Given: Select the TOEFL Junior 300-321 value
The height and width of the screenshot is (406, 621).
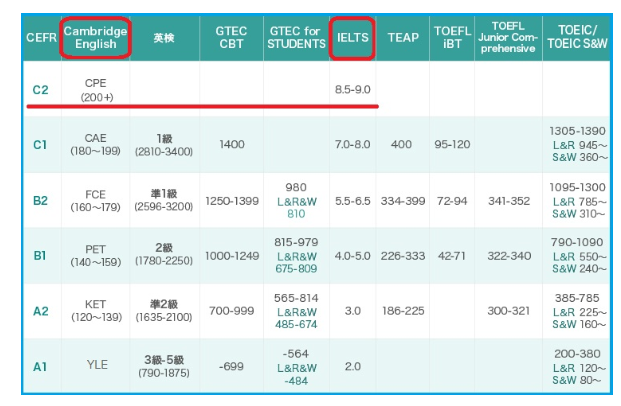Looking at the screenshot, I should point(509,311).
